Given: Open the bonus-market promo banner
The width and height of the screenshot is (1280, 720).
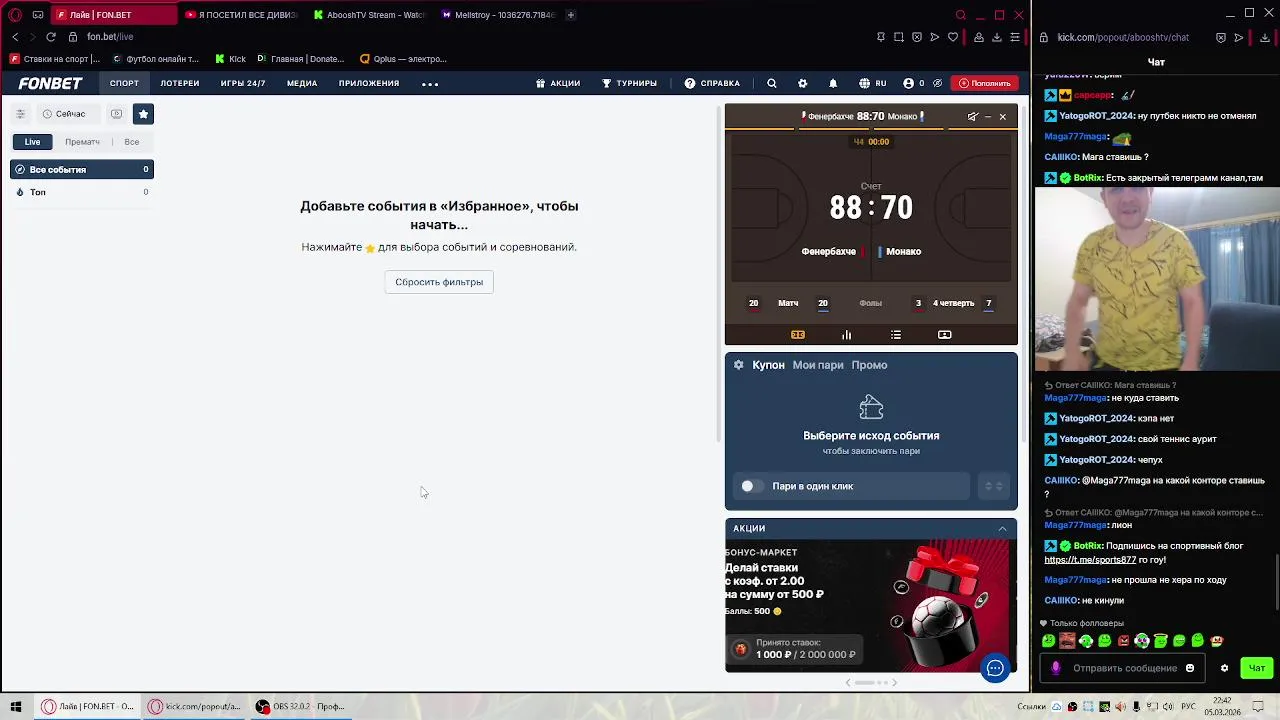Looking at the screenshot, I should (871, 605).
